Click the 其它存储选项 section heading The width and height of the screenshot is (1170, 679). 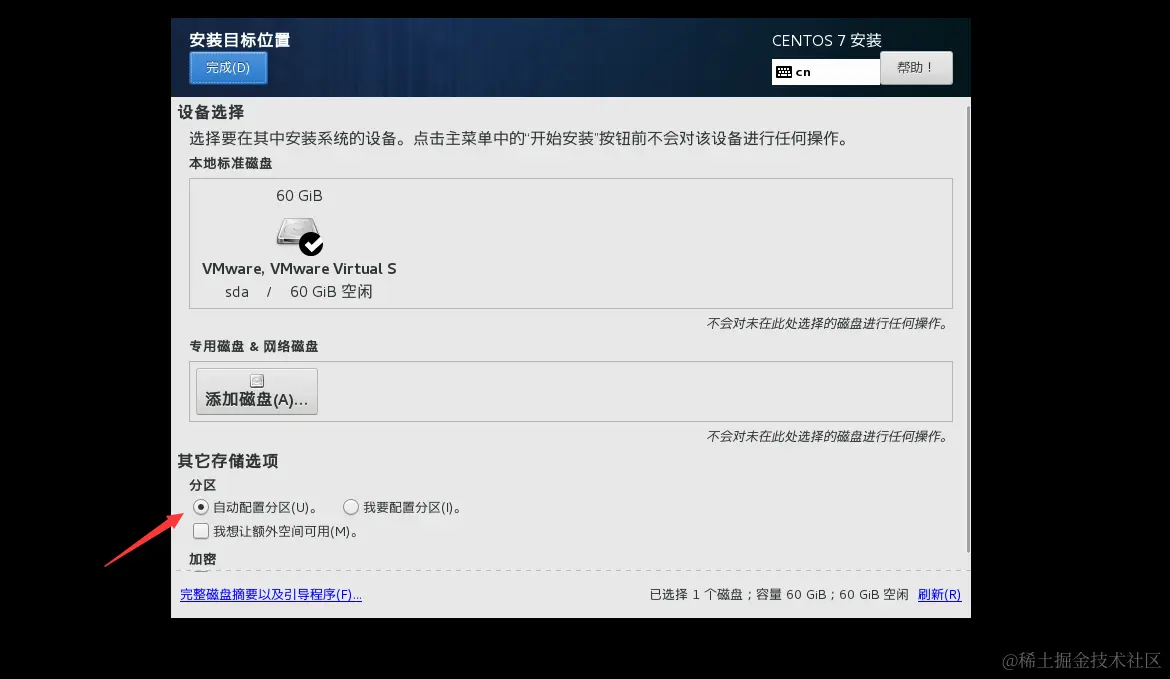pyautogui.click(x=228, y=461)
